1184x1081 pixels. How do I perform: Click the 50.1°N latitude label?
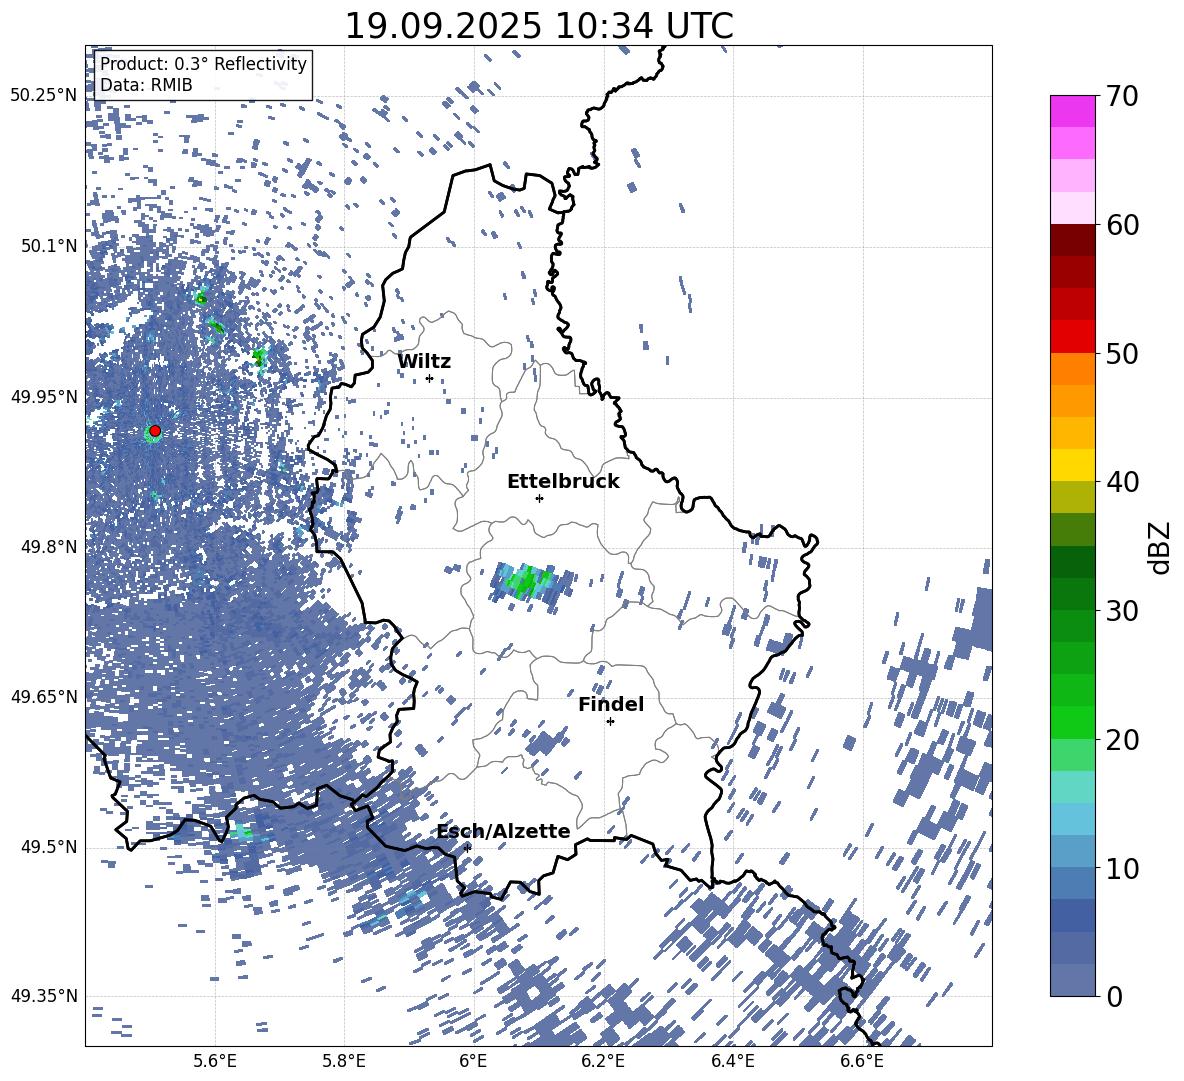[50, 246]
